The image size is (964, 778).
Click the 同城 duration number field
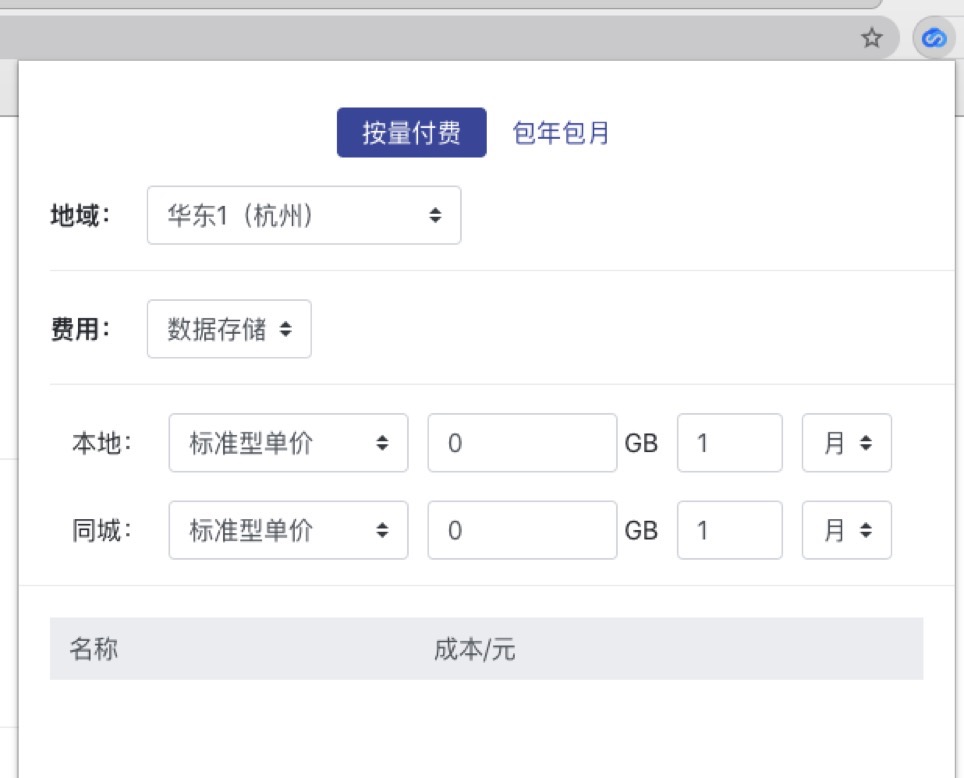coord(730,530)
